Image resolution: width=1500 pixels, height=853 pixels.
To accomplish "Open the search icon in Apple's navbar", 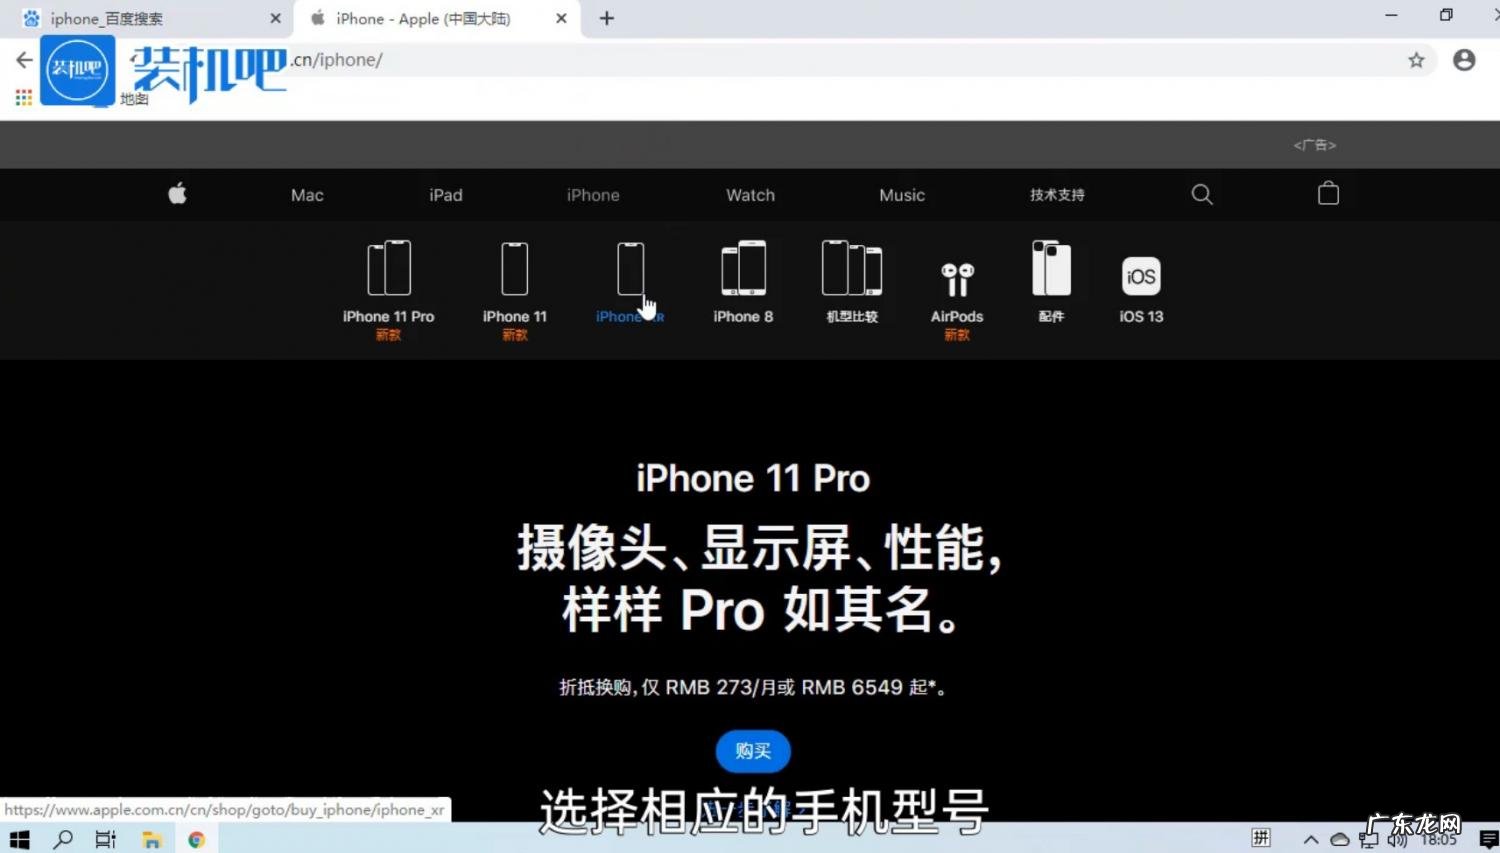I will [1201, 194].
